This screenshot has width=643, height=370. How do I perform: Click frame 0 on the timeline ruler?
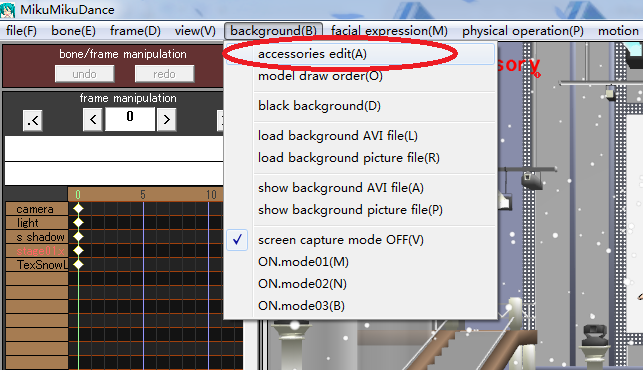pos(78,194)
